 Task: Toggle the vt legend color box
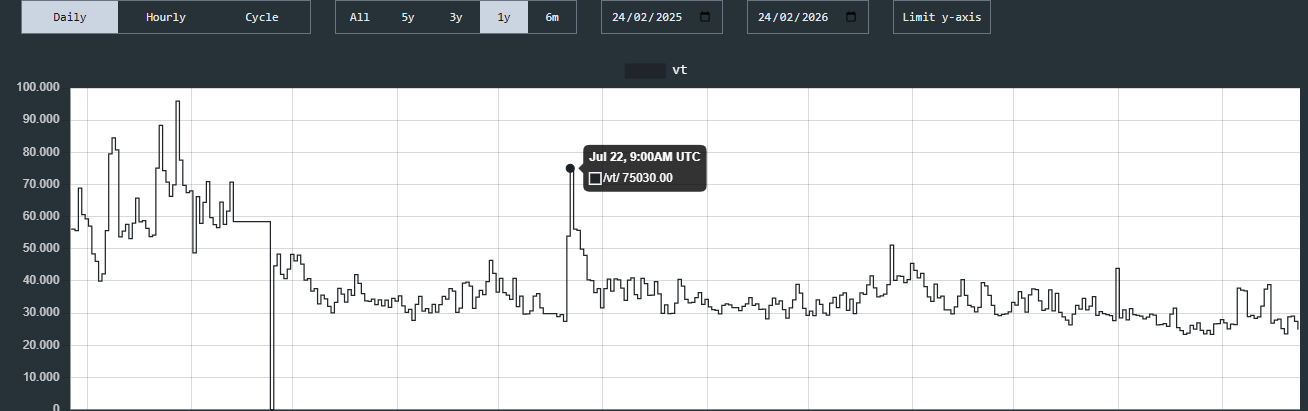(645, 70)
